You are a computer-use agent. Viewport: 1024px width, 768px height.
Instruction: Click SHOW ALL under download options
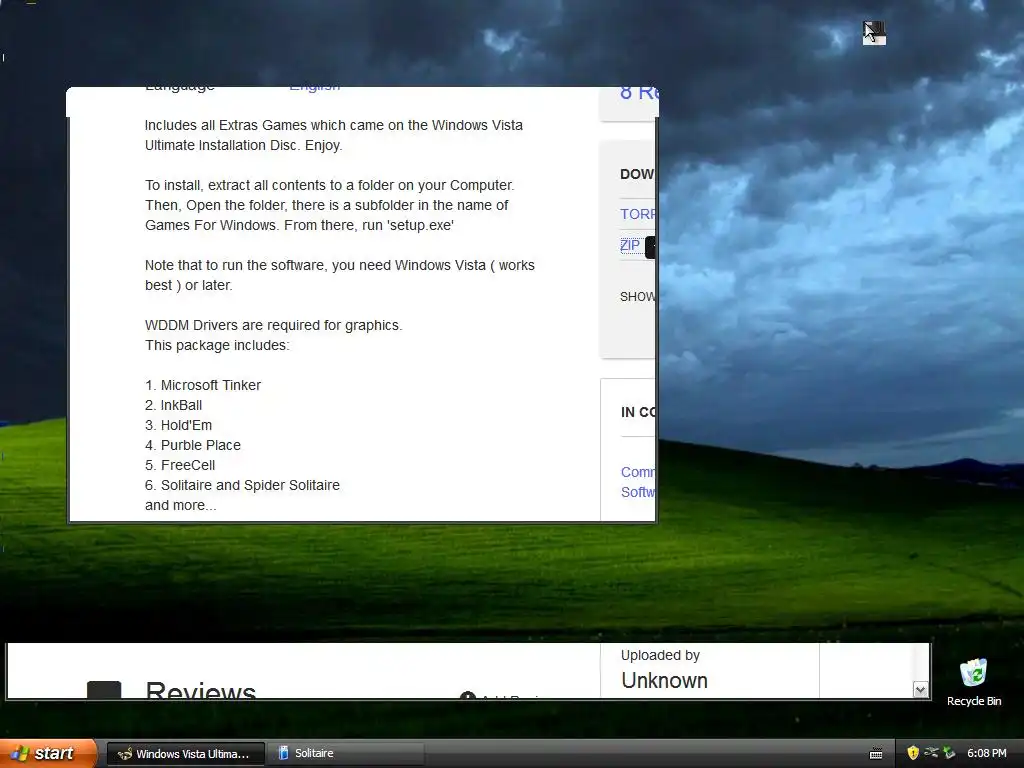point(637,296)
